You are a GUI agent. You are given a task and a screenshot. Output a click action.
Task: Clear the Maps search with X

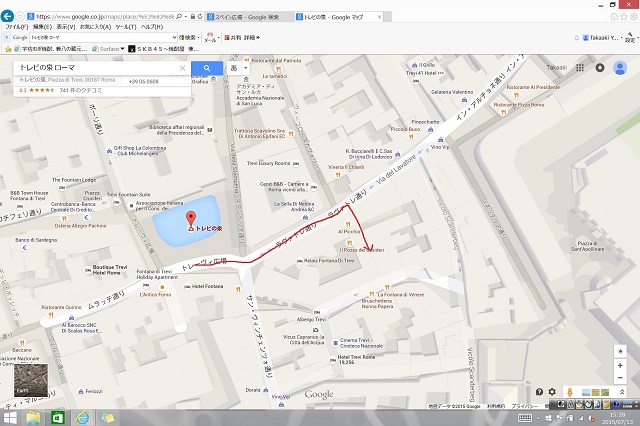coord(183,68)
